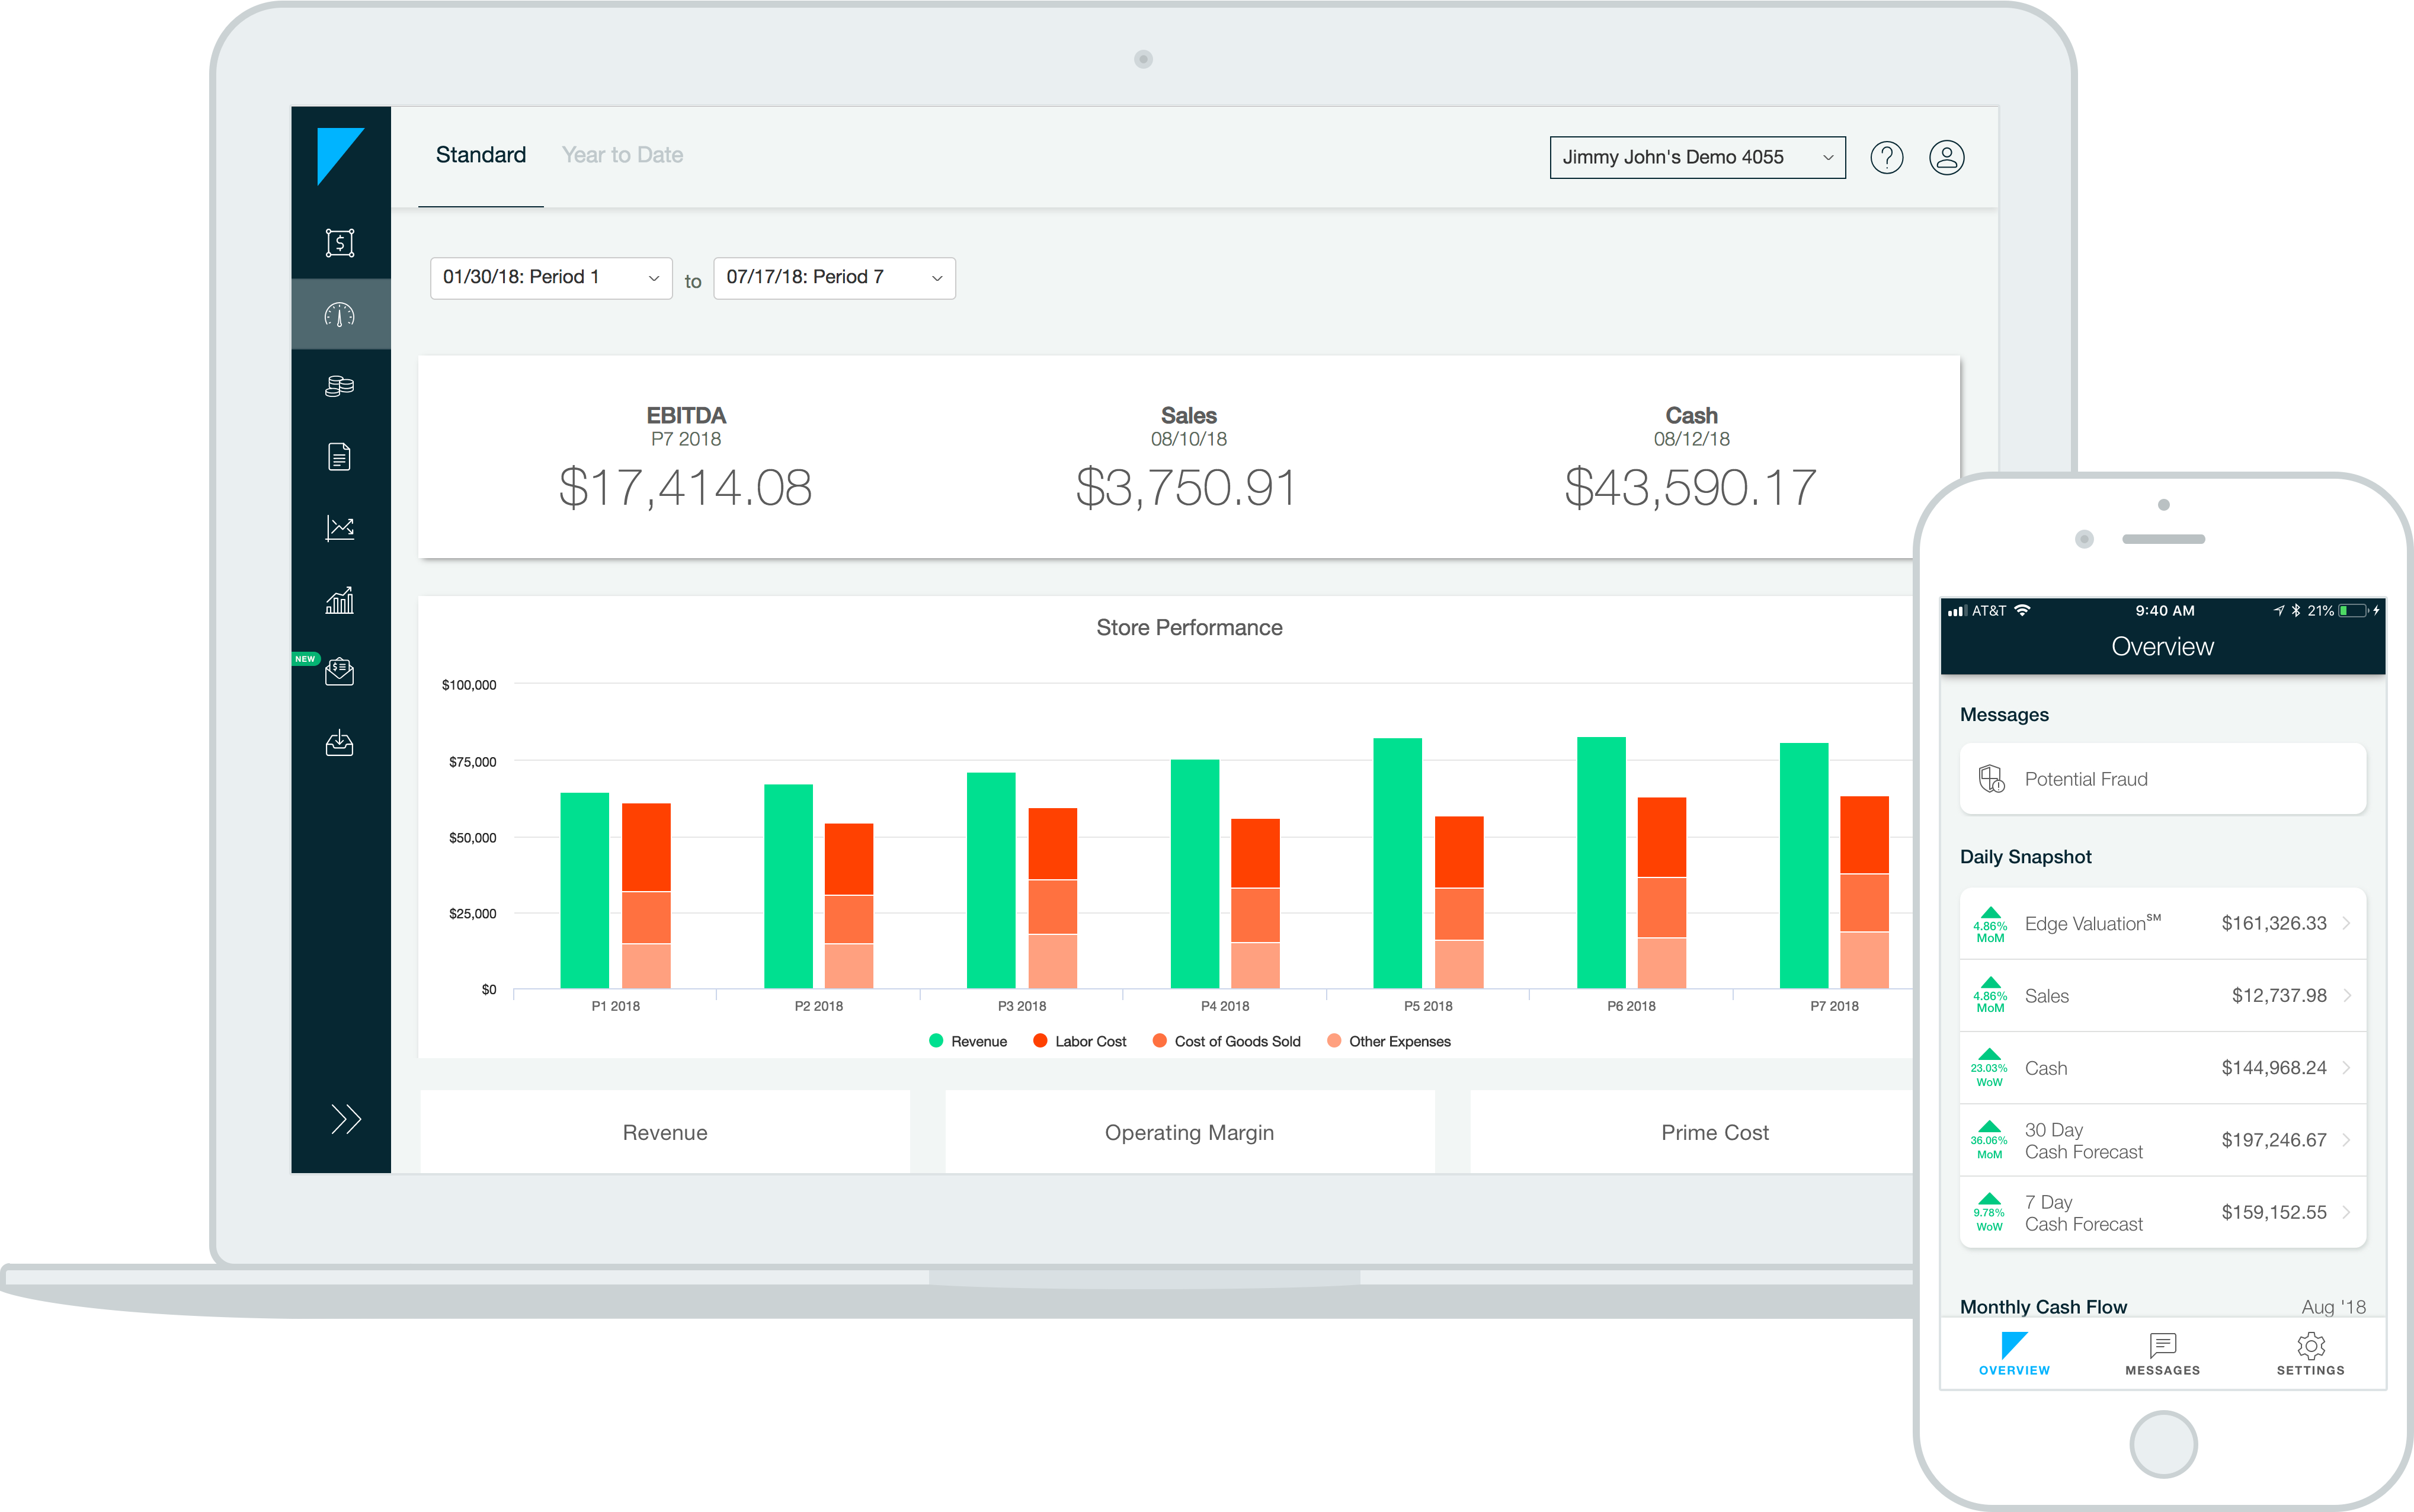Viewport: 2414px width, 1512px height.
Task: Select the Standard tab
Action: 481,155
